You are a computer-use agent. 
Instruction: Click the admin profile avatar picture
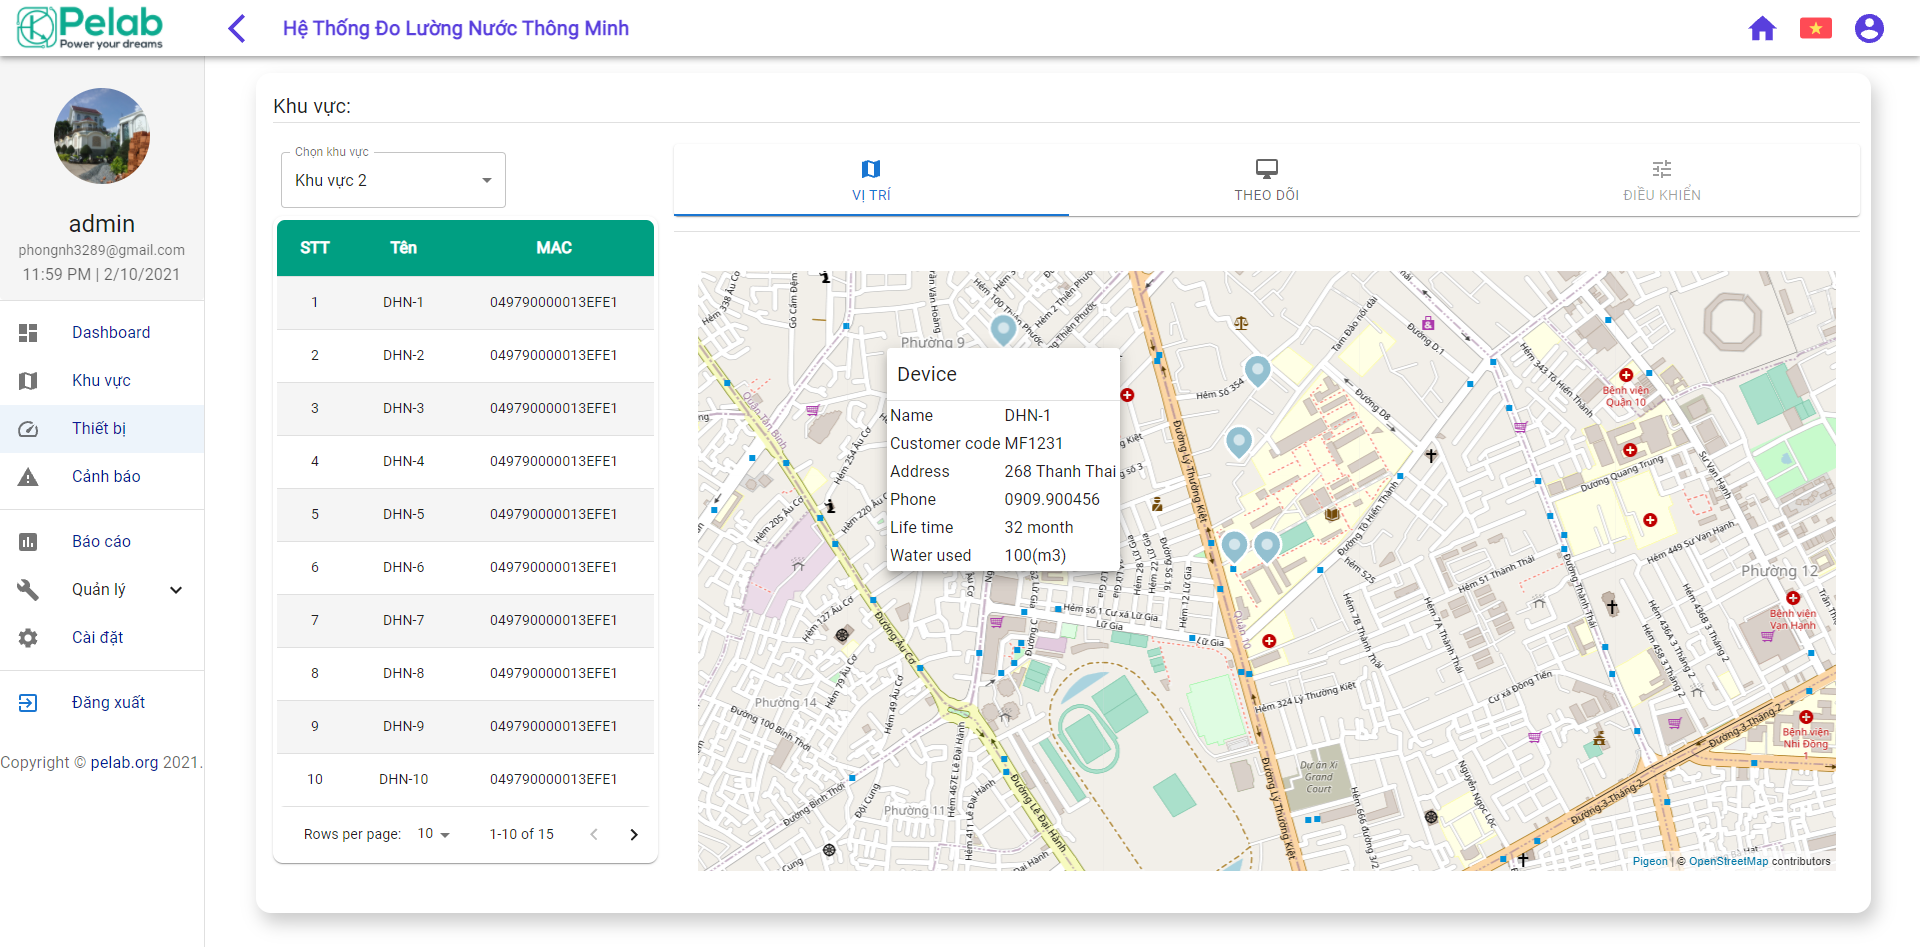pyautogui.click(x=102, y=136)
